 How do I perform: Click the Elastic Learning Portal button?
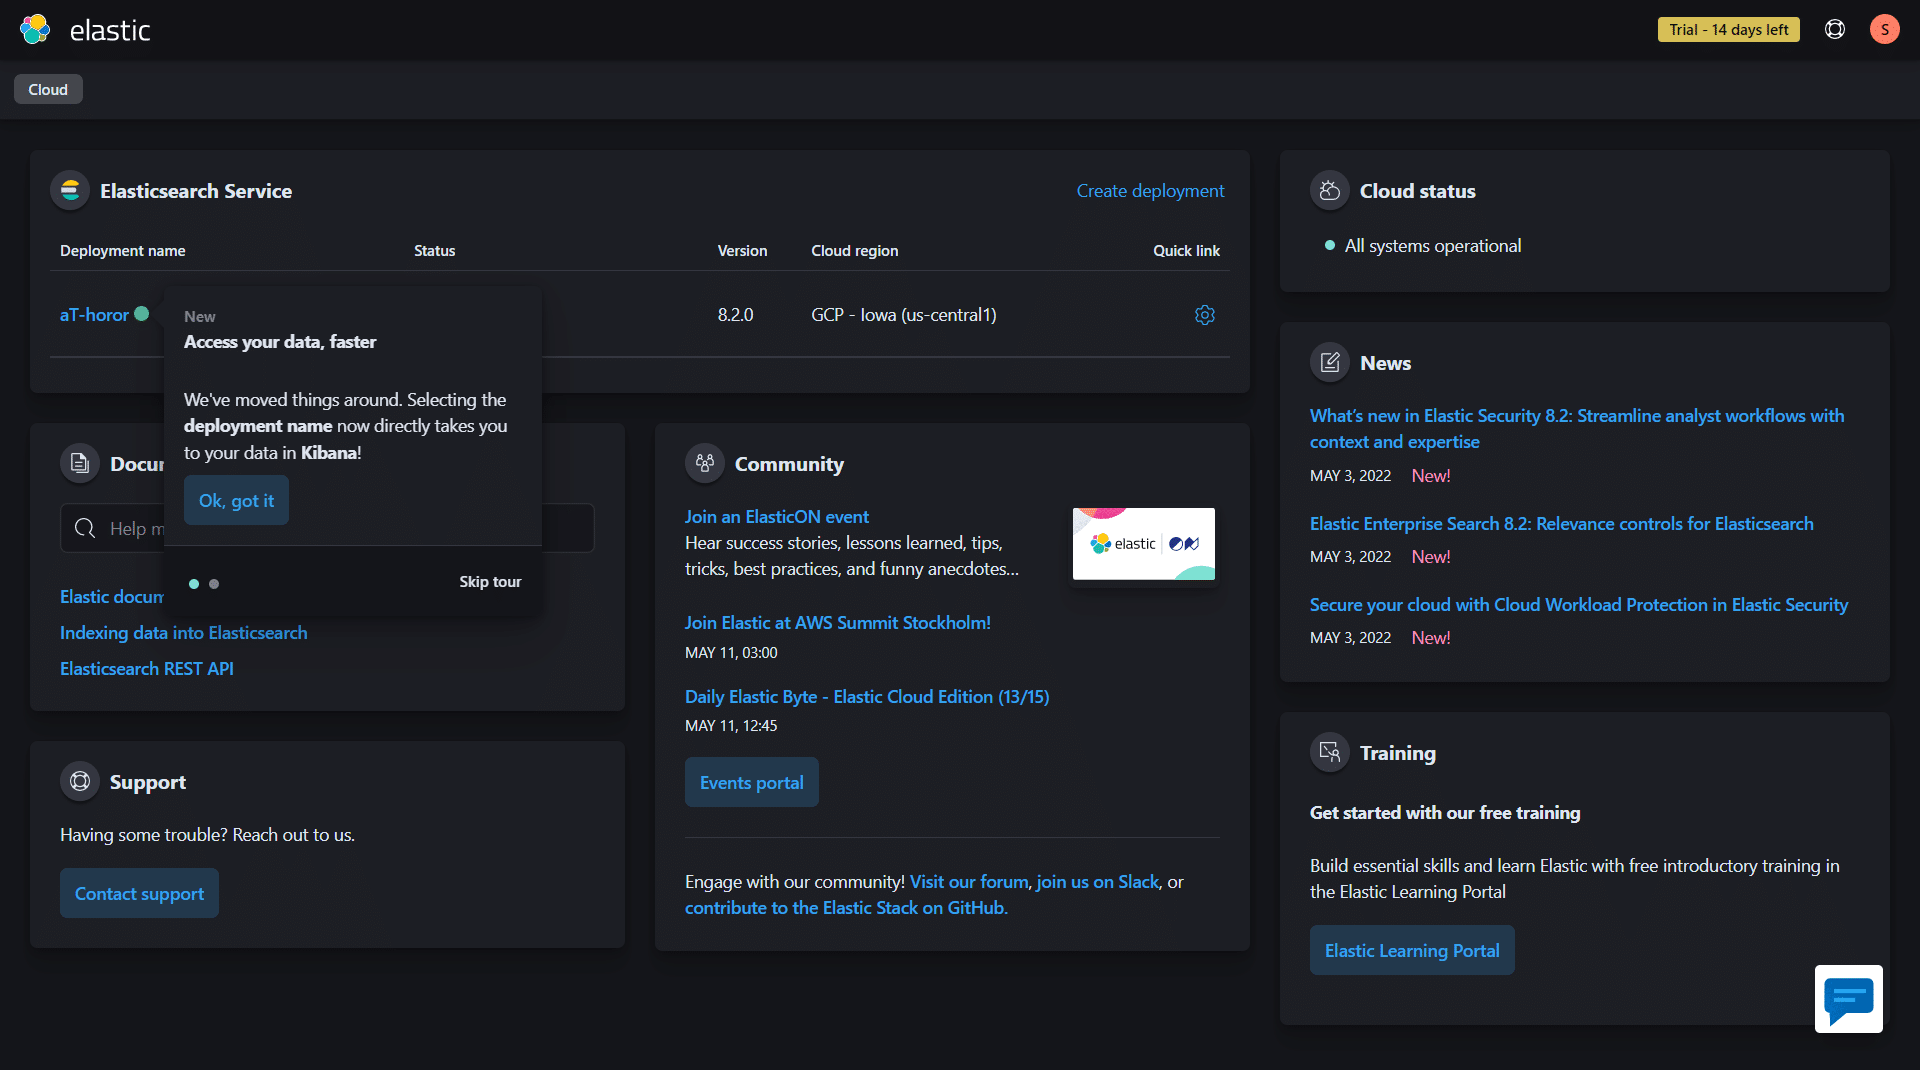1412,950
